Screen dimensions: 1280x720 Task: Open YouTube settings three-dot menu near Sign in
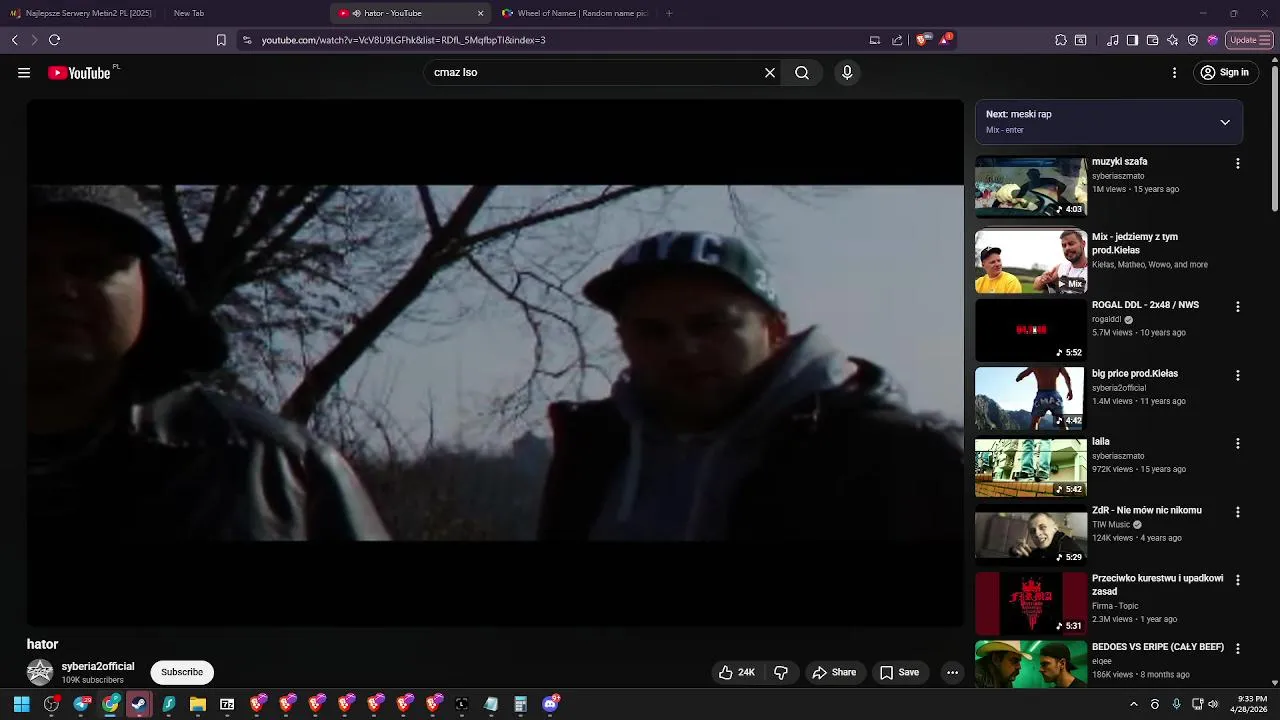[1175, 72]
